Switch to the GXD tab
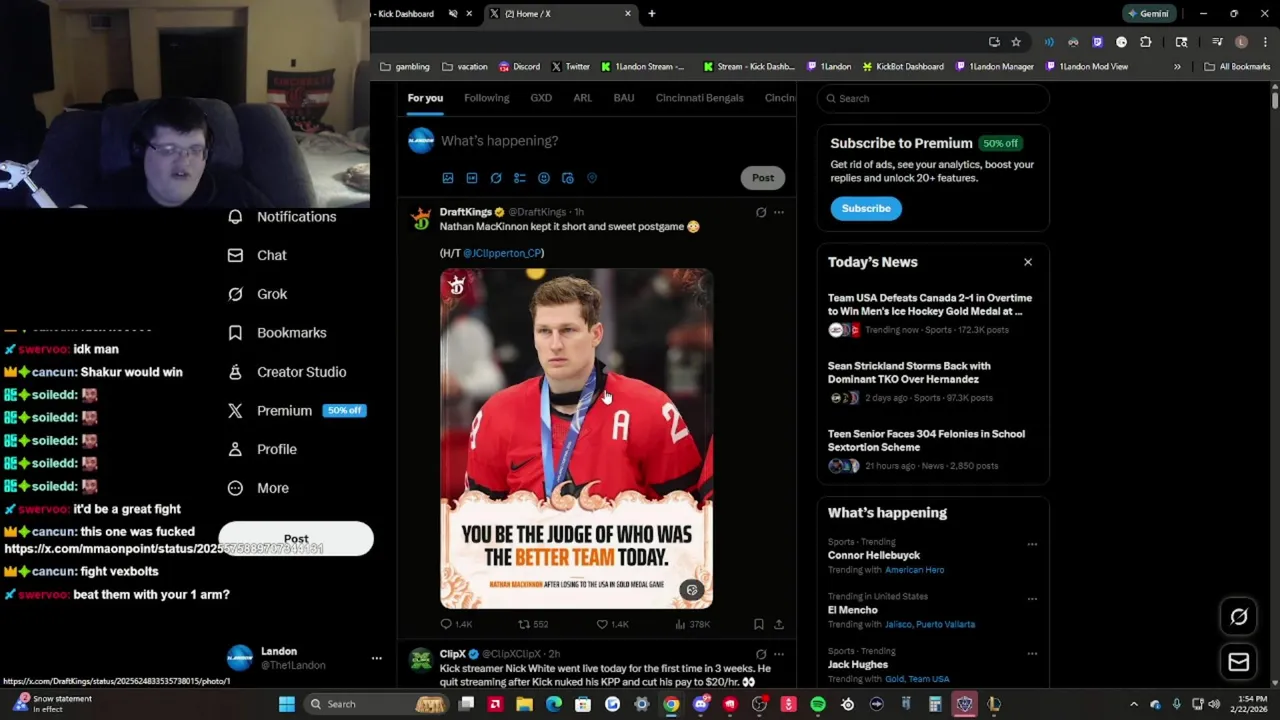 tap(541, 98)
